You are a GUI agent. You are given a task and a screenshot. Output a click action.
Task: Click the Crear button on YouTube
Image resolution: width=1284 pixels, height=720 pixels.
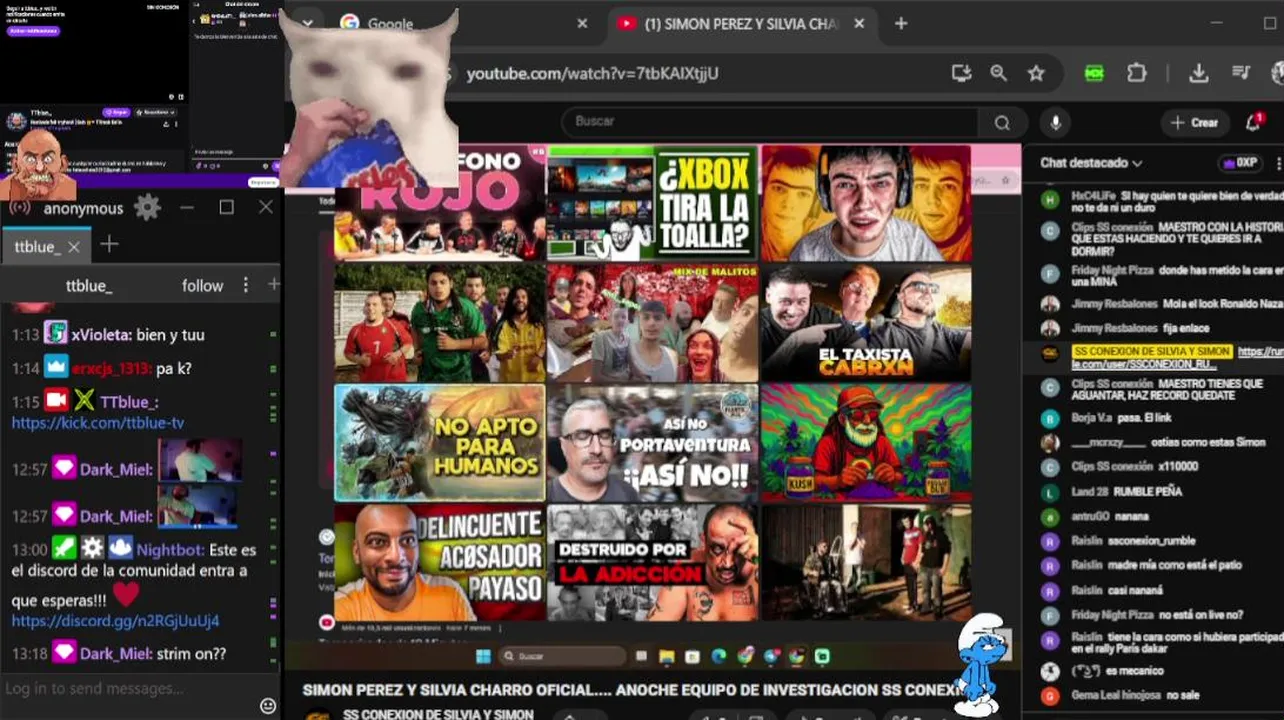(x=1194, y=122)
